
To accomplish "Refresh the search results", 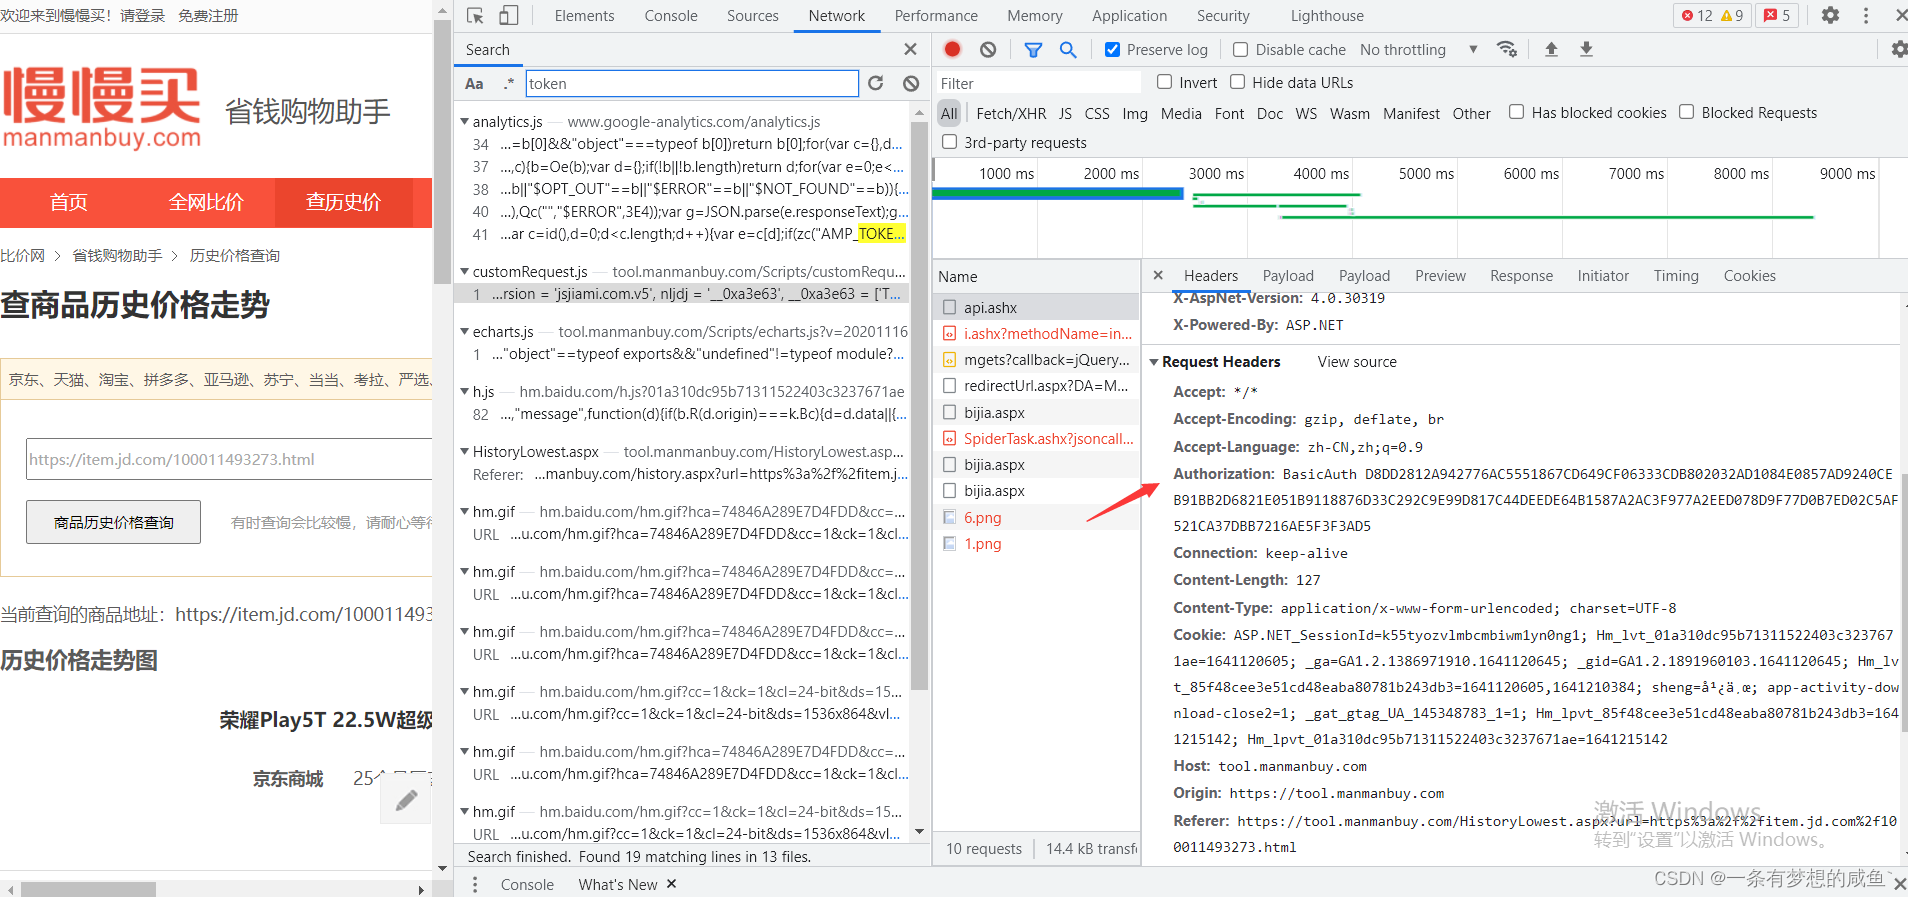I will [x=876, y=84].
